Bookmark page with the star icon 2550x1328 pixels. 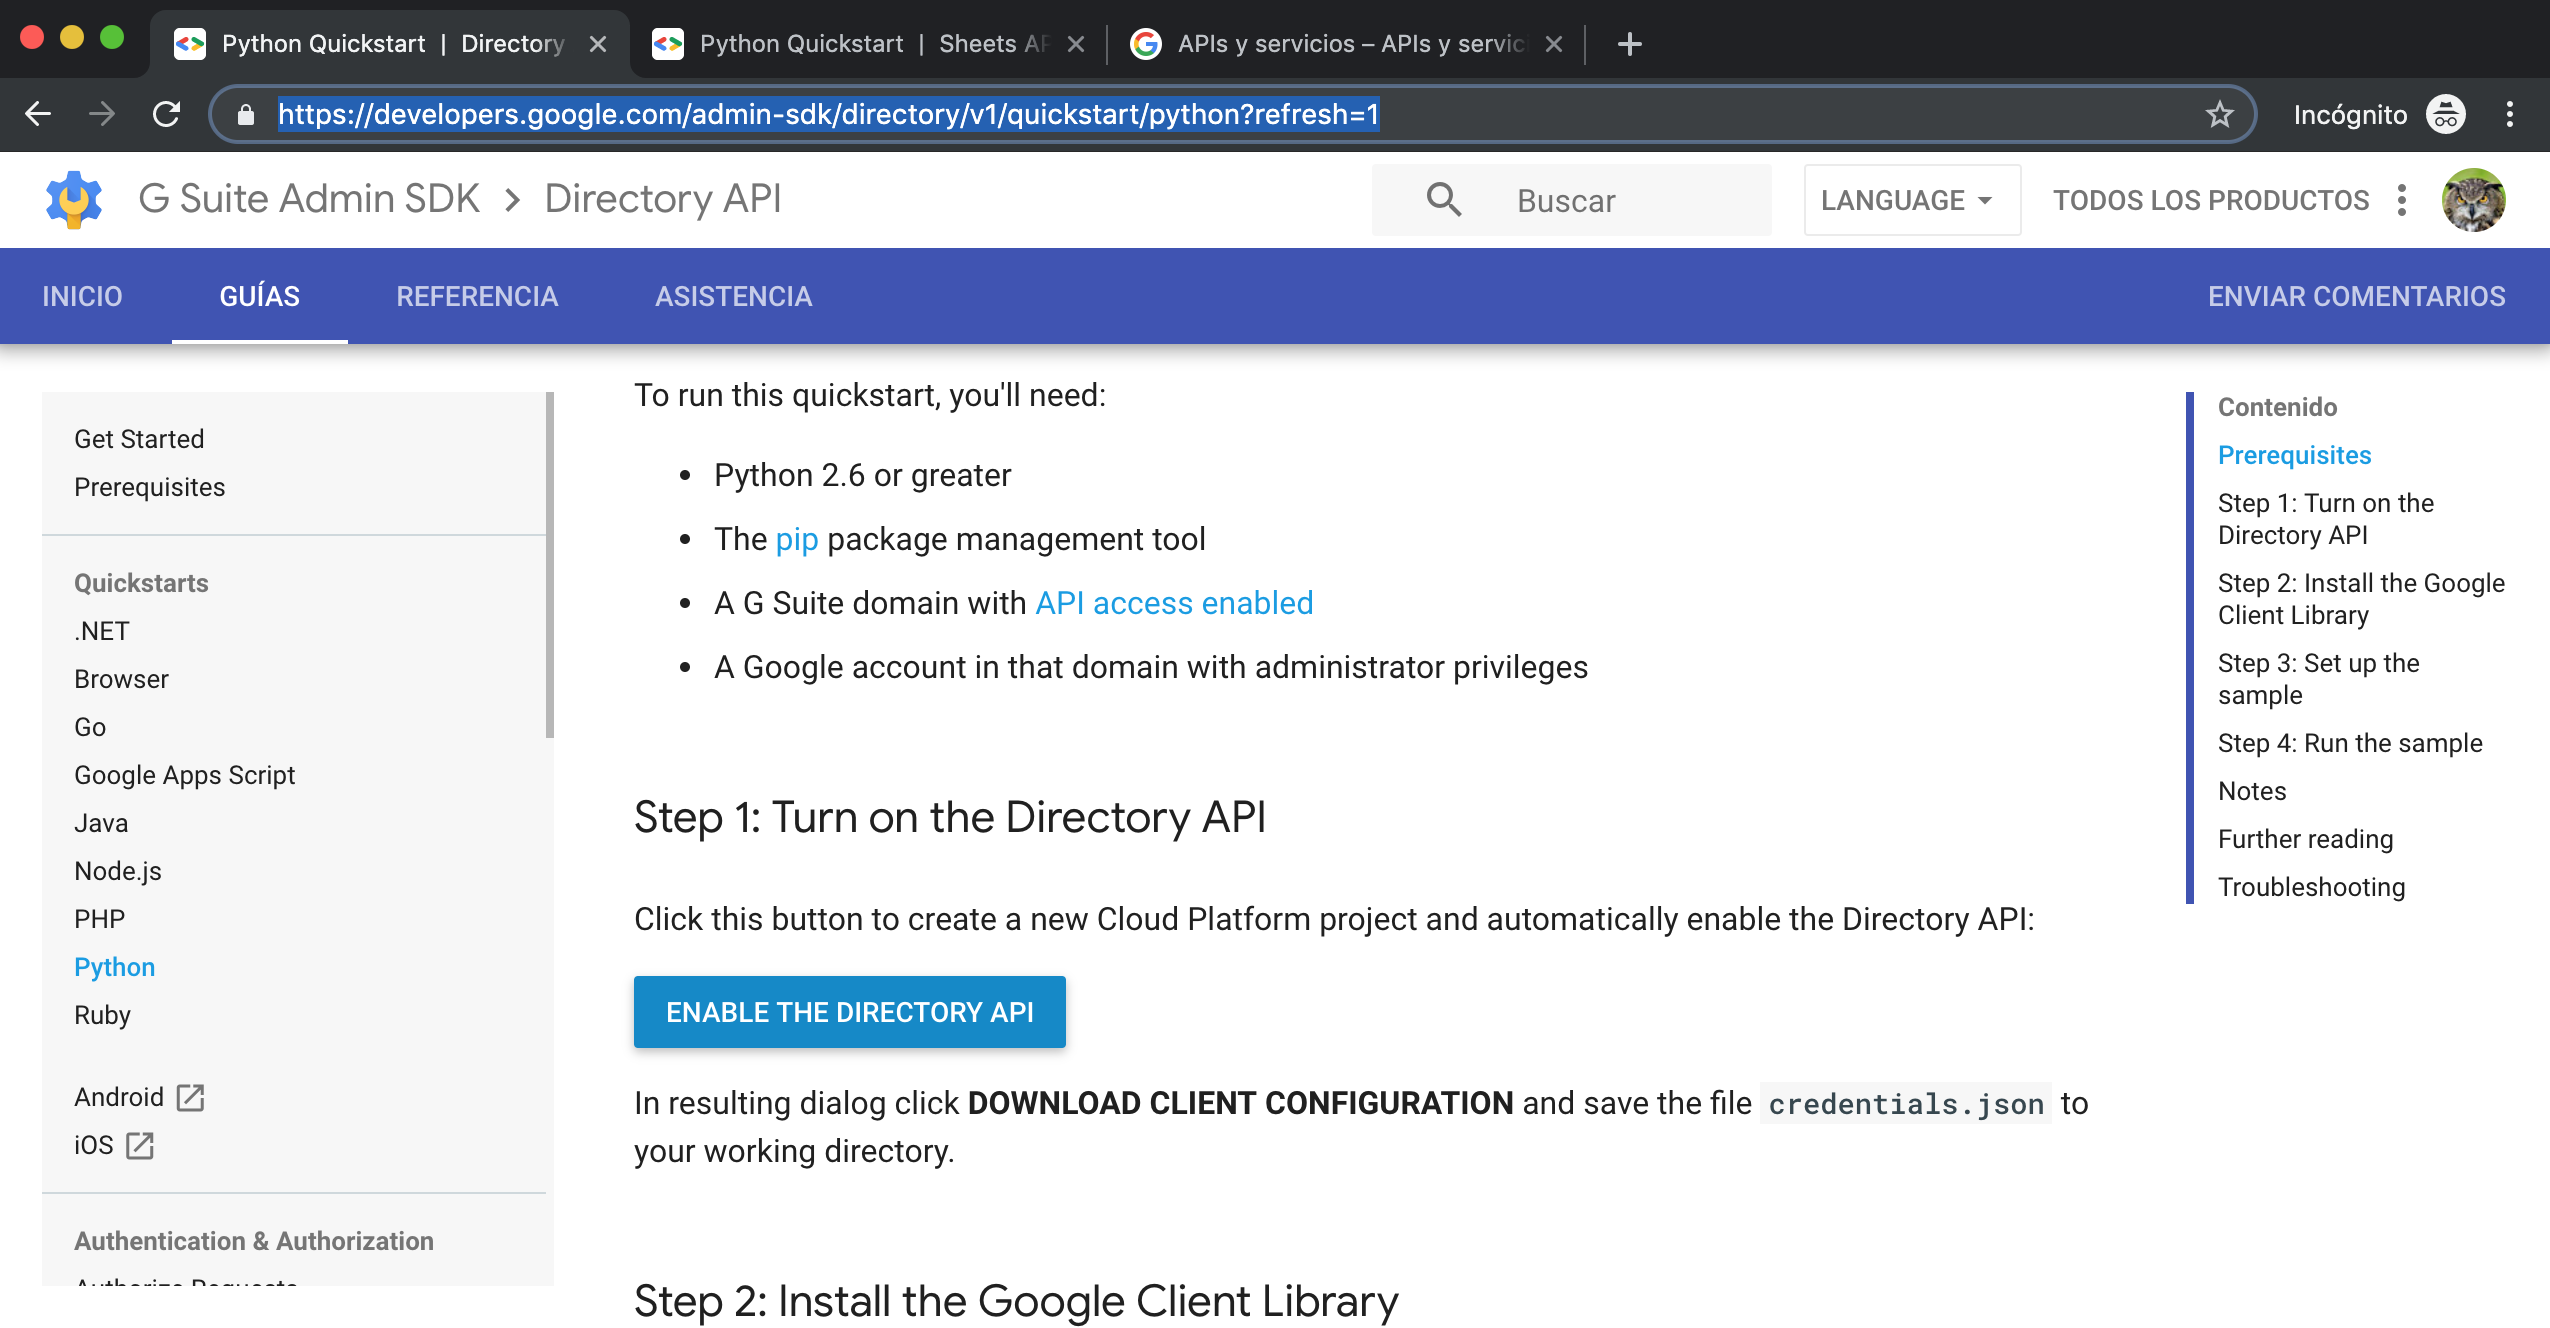coord(2219,114)
